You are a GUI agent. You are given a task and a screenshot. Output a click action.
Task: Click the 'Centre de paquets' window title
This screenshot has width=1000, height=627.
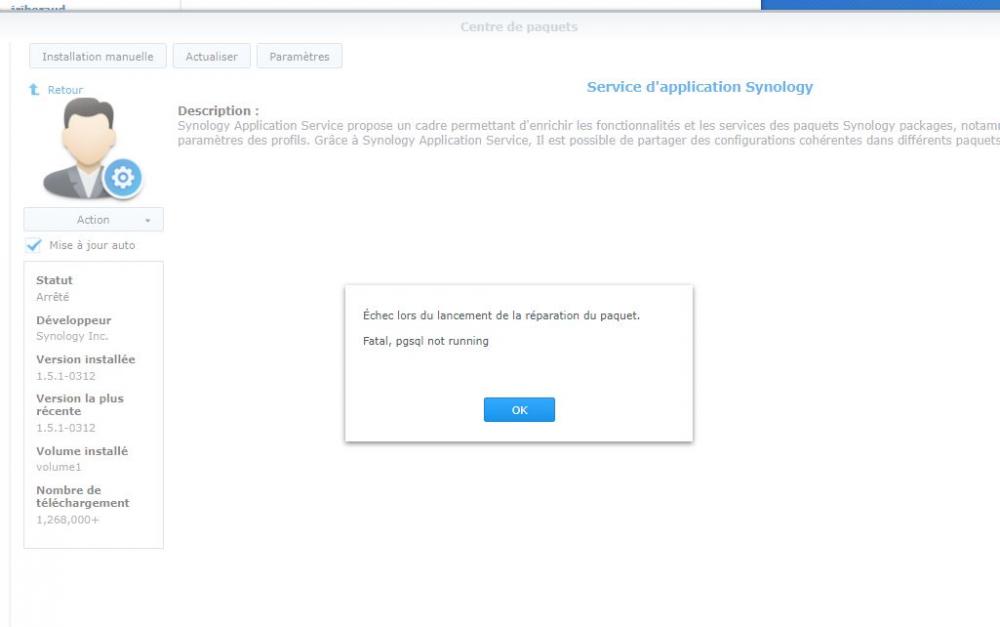tap(519, 27)
